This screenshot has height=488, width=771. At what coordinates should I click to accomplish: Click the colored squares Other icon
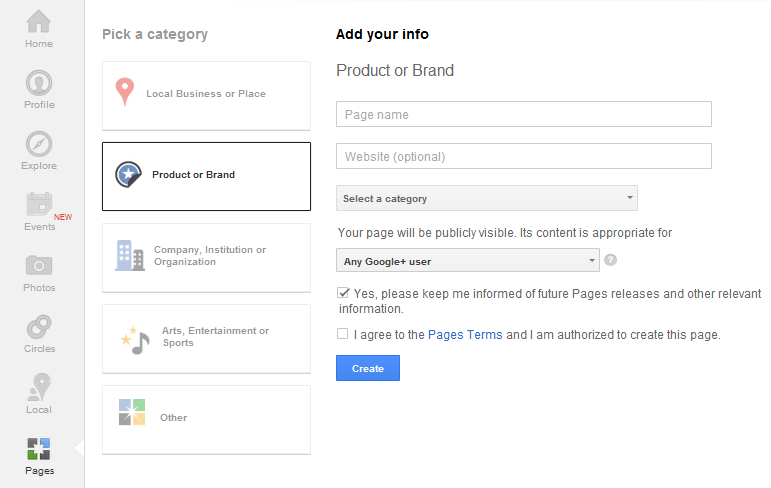click(132, 412)
